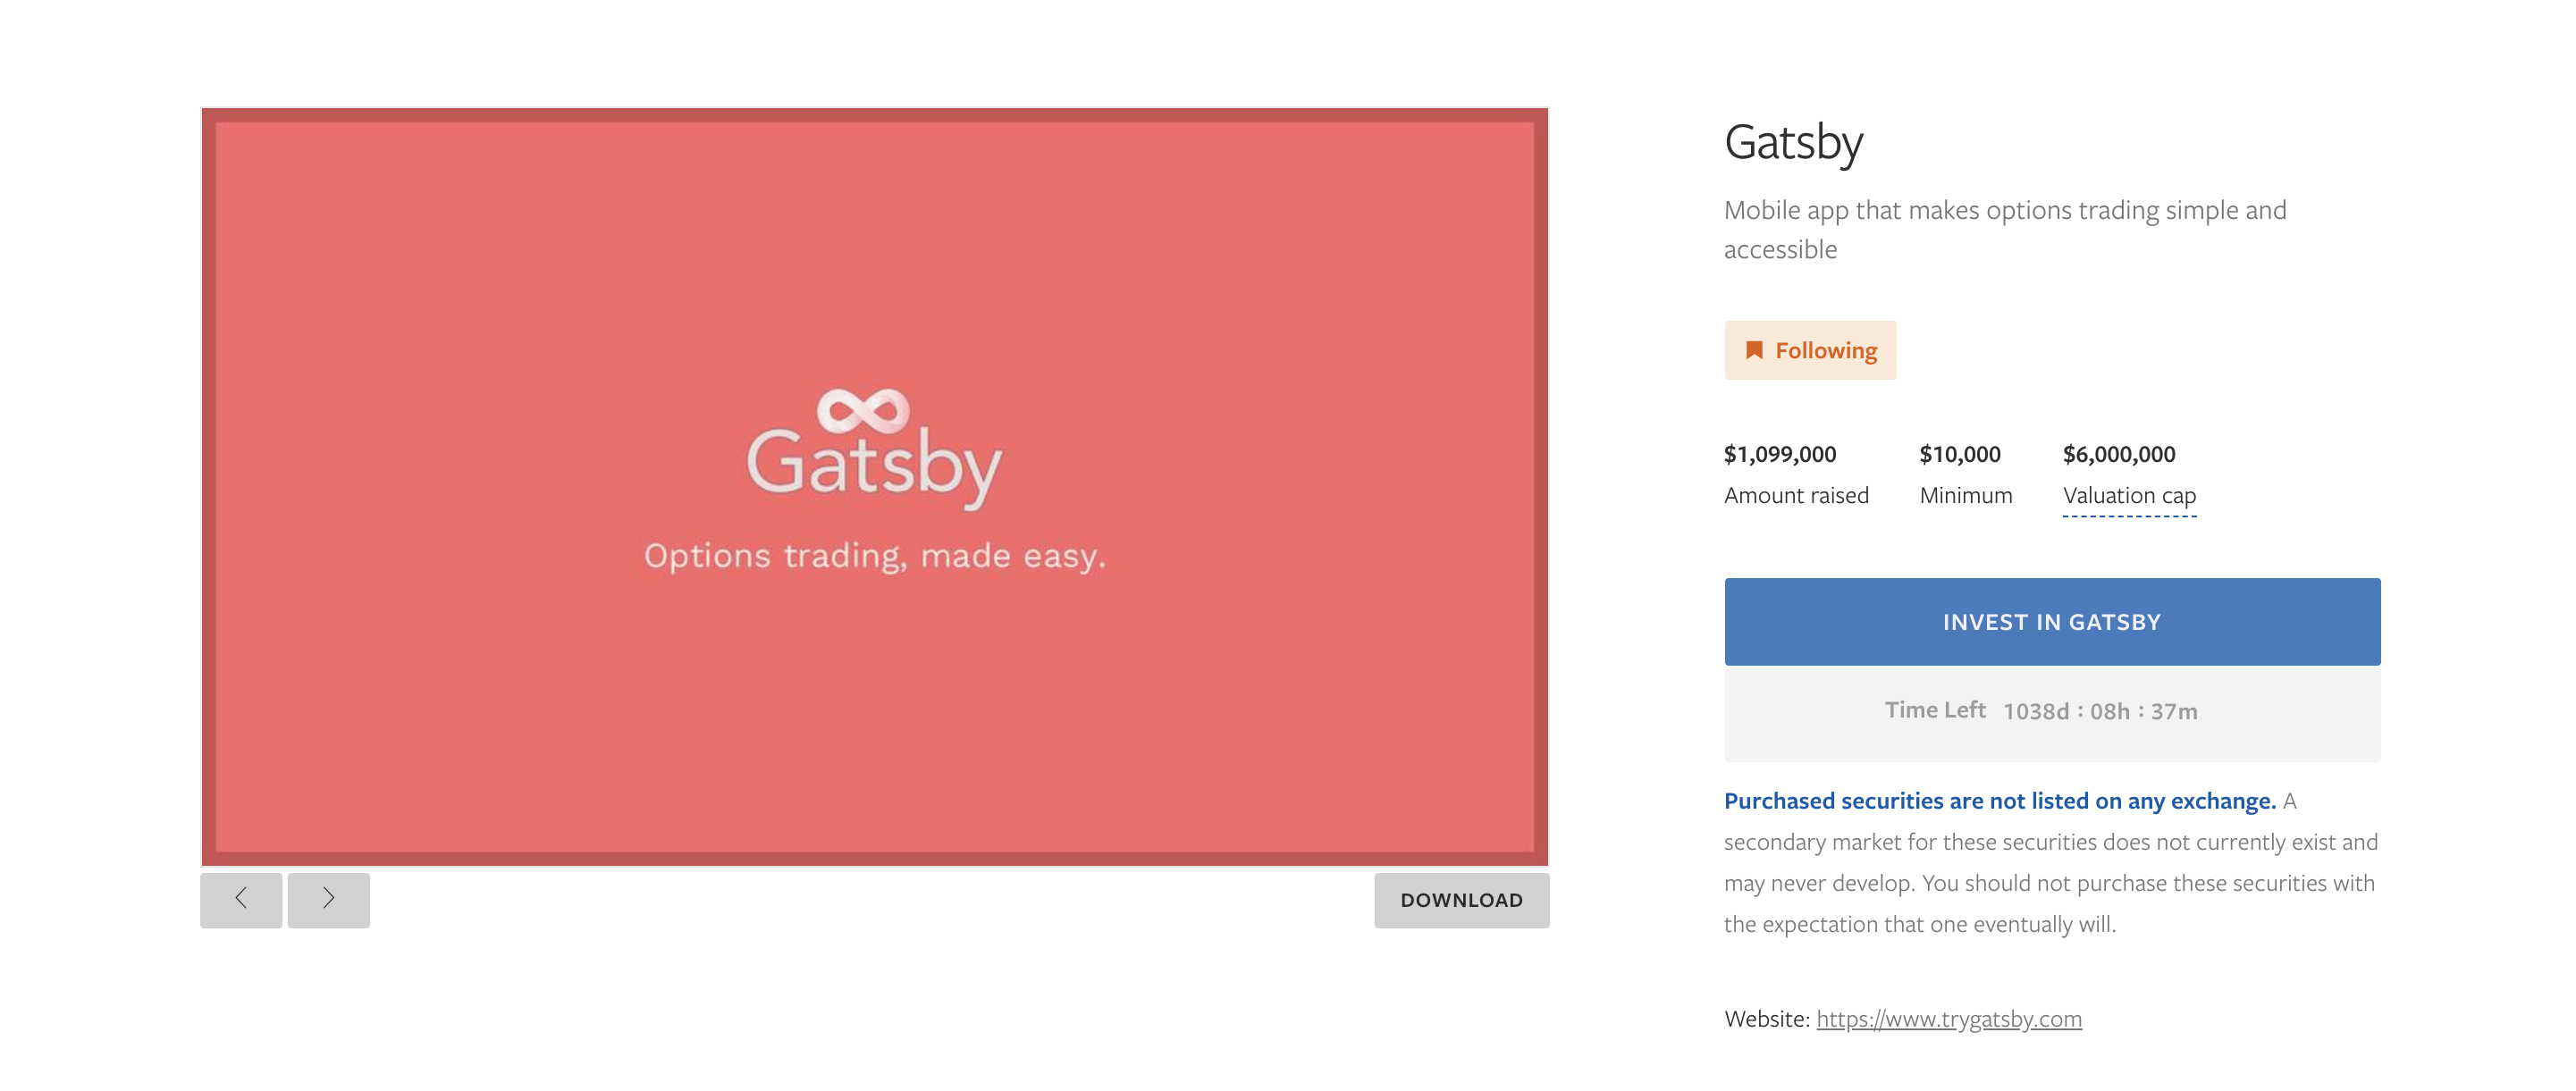Click the dashed-underlined Valuation cap label
Image resolution: width=2576 pixels, height=1091 pixels.
(2129, 496)
